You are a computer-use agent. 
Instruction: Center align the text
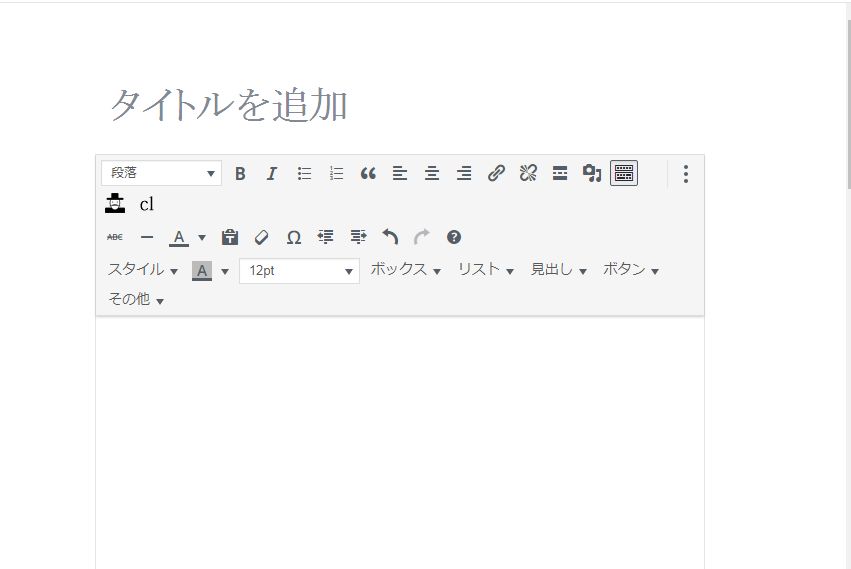tap(432, 174)
